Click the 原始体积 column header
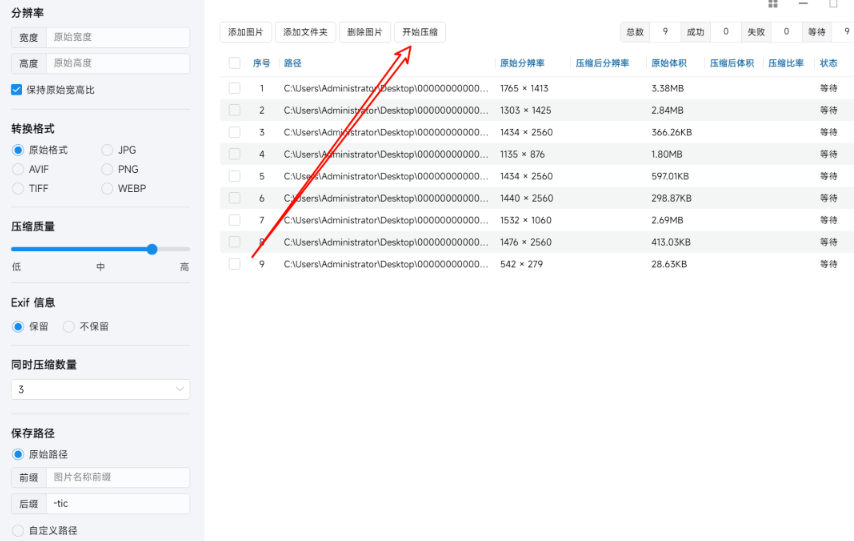 tap(669, 63)
